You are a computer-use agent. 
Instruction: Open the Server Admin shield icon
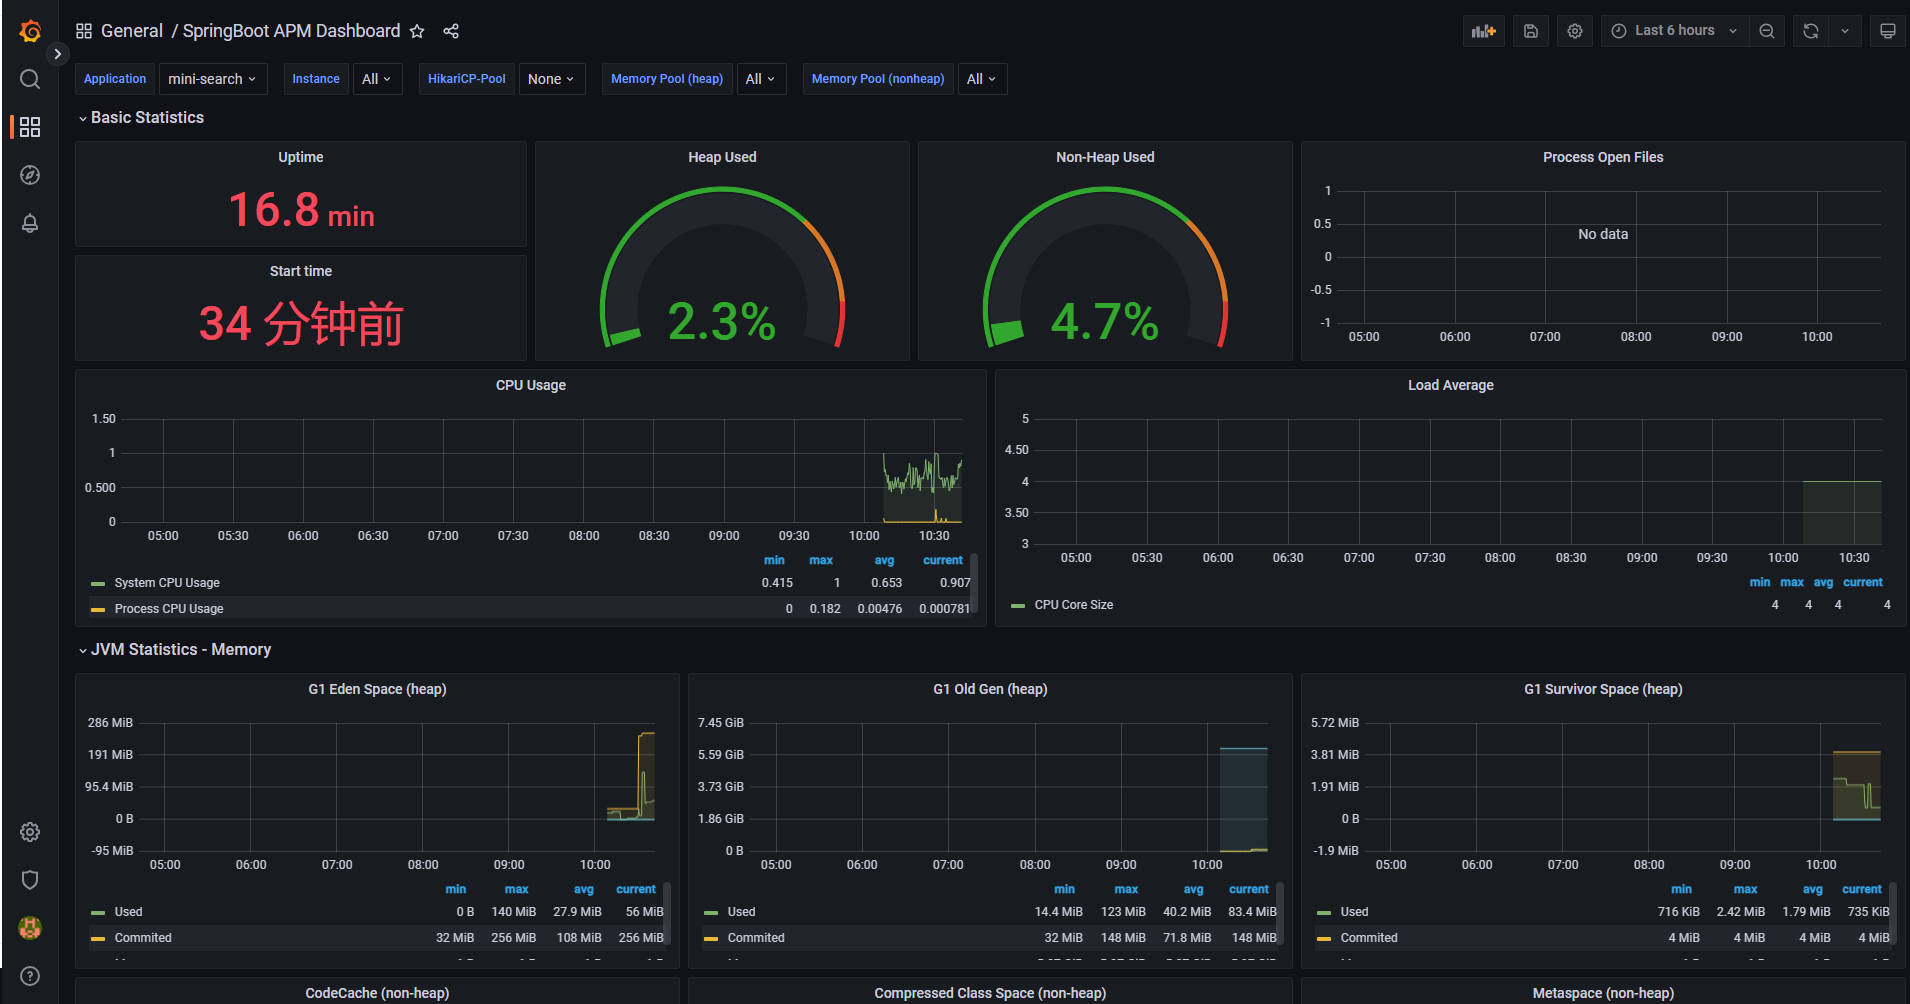pyautogui.click(x=30, y=880)
